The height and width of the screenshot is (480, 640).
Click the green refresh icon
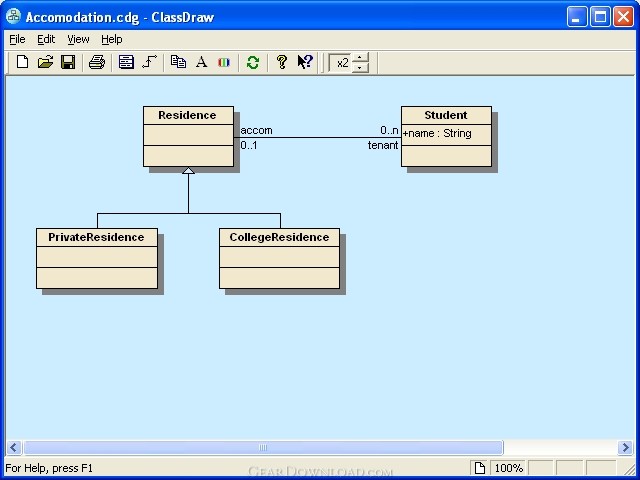pyautogui.click(x=253, y=62)
